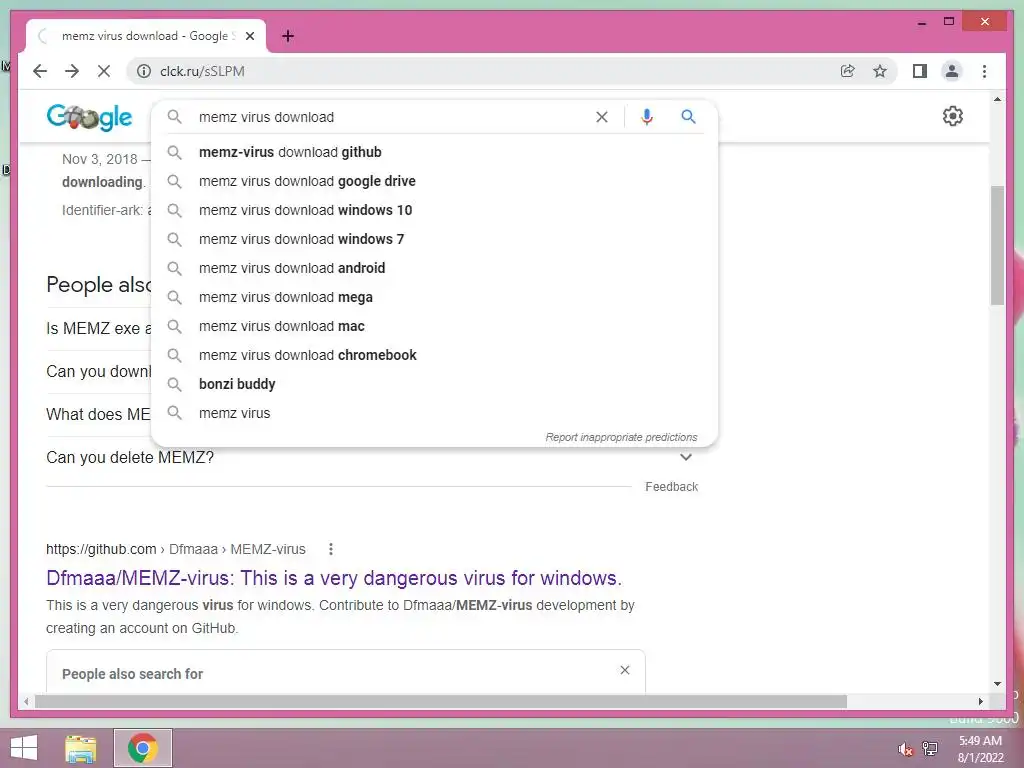Click the horizontal scrollbar thumb
This screenshot has width=1024, height=768.
point(441,701)
